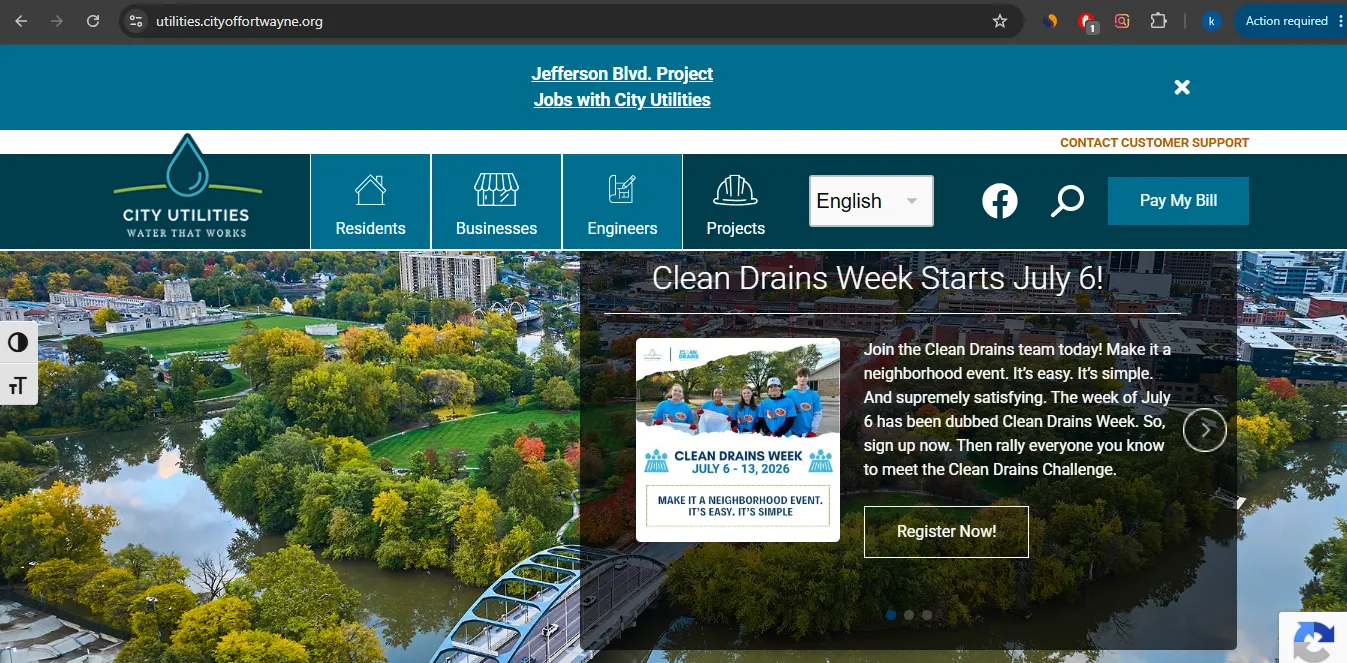Open the Chrome profile avatar "k"
1347x663 pixels.
(x=1212, y=21)
